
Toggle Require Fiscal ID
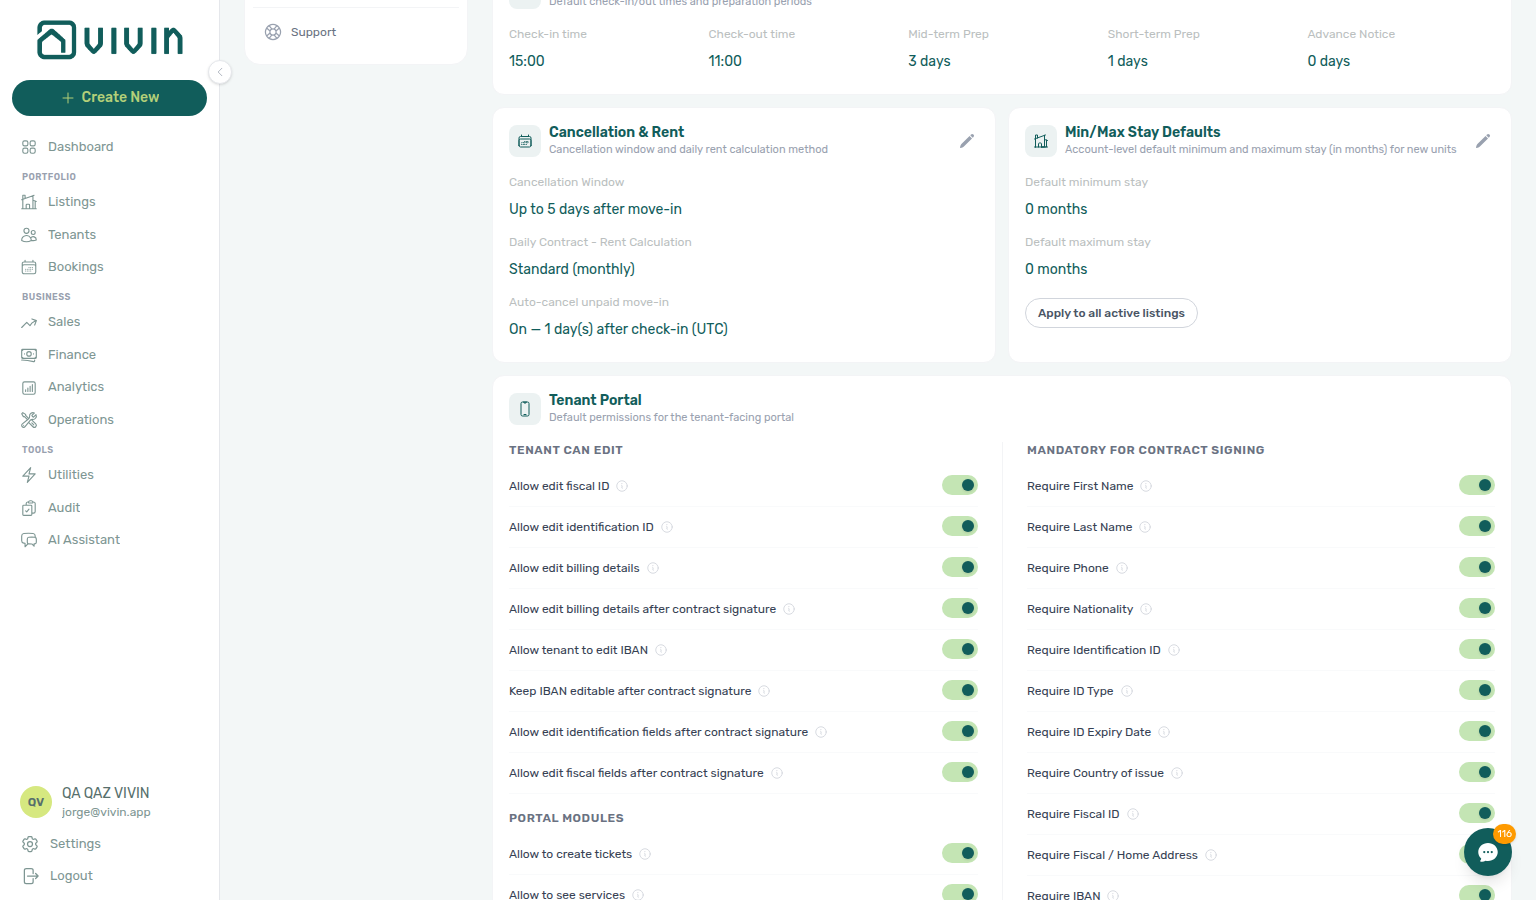pyautogui.click(x=1477, y=814)
